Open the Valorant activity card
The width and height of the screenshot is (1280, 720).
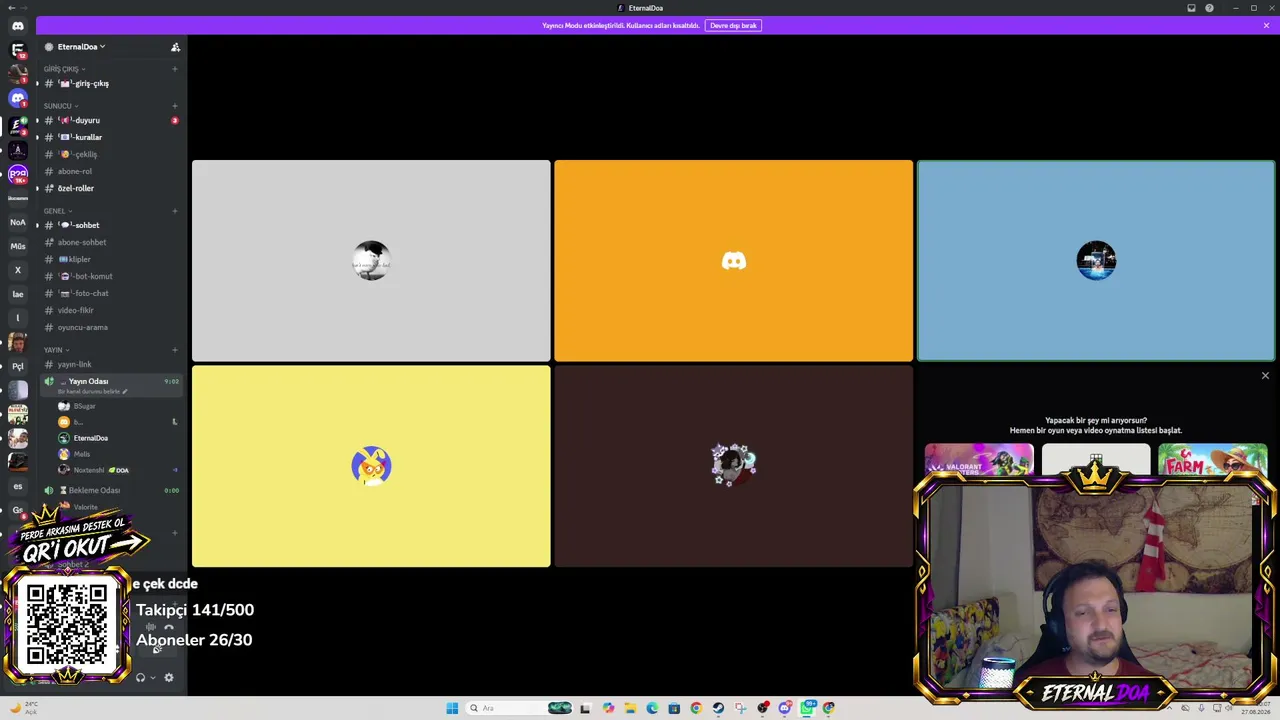[979, 460]
